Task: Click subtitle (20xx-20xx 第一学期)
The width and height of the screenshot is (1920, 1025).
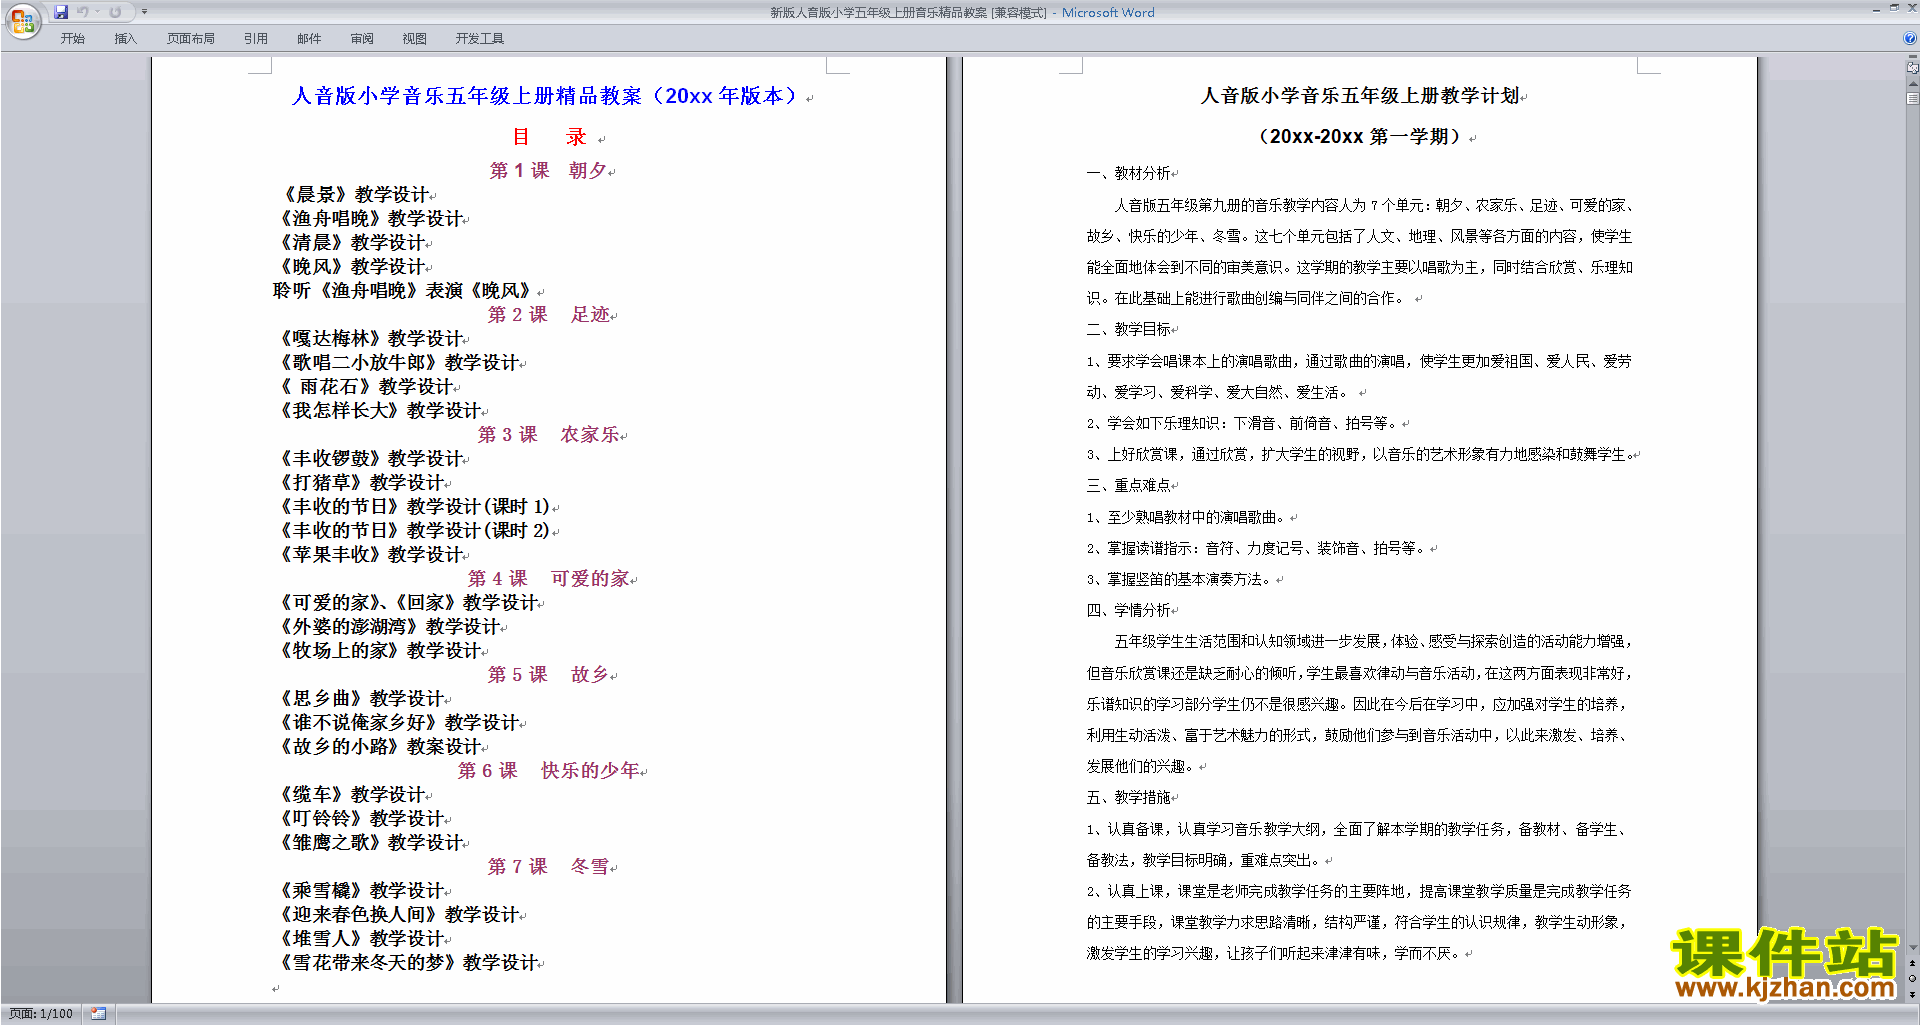Action: click(x=1360, y=137)
